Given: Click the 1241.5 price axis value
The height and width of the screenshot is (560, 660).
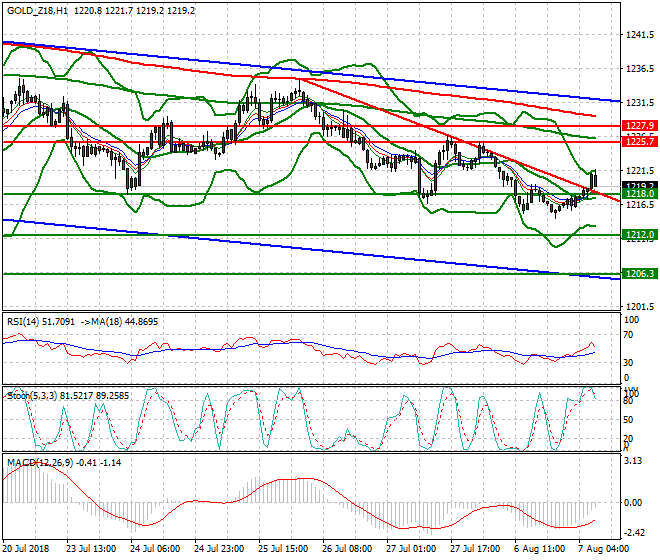Looking at the screenshot, I should 640,35.
